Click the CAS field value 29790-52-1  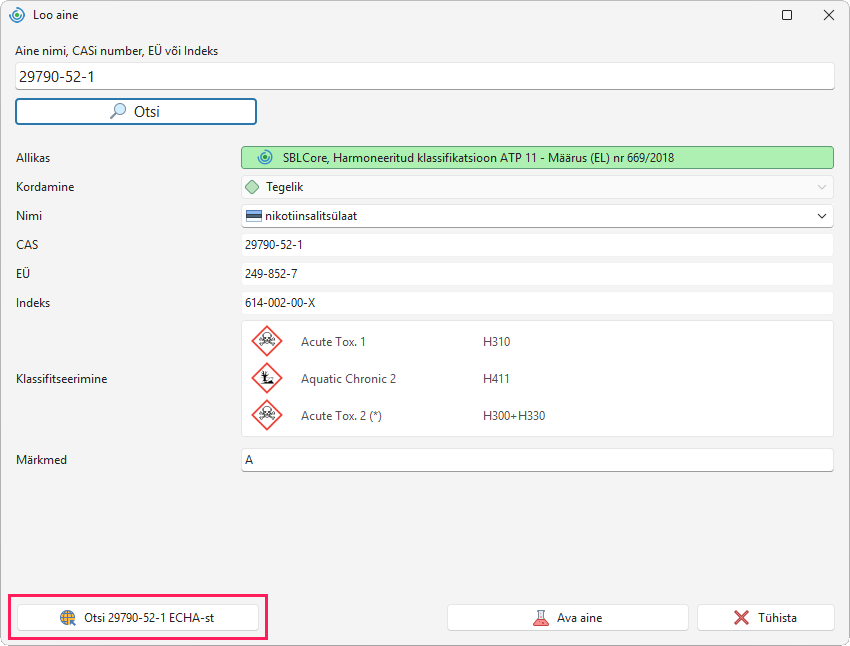[537, 245]
